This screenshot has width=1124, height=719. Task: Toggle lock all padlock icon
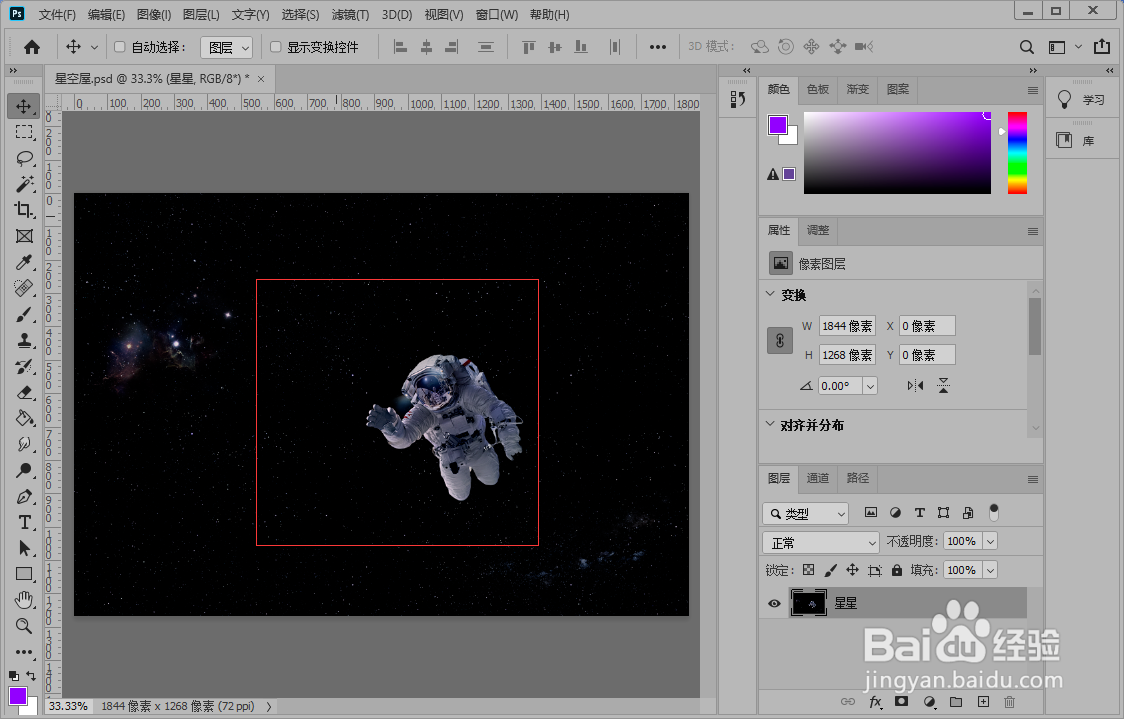coord(897,570)
